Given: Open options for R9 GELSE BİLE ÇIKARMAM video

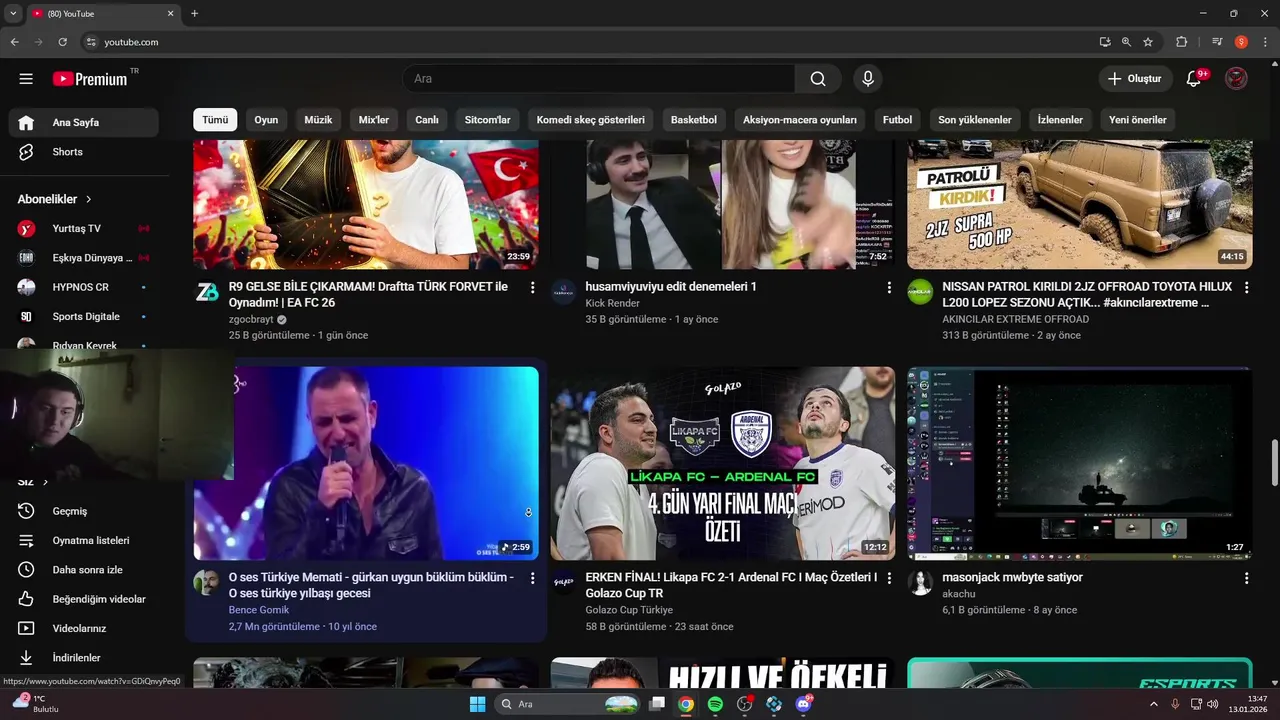Looking at the screenshot, I should (532, 288).
